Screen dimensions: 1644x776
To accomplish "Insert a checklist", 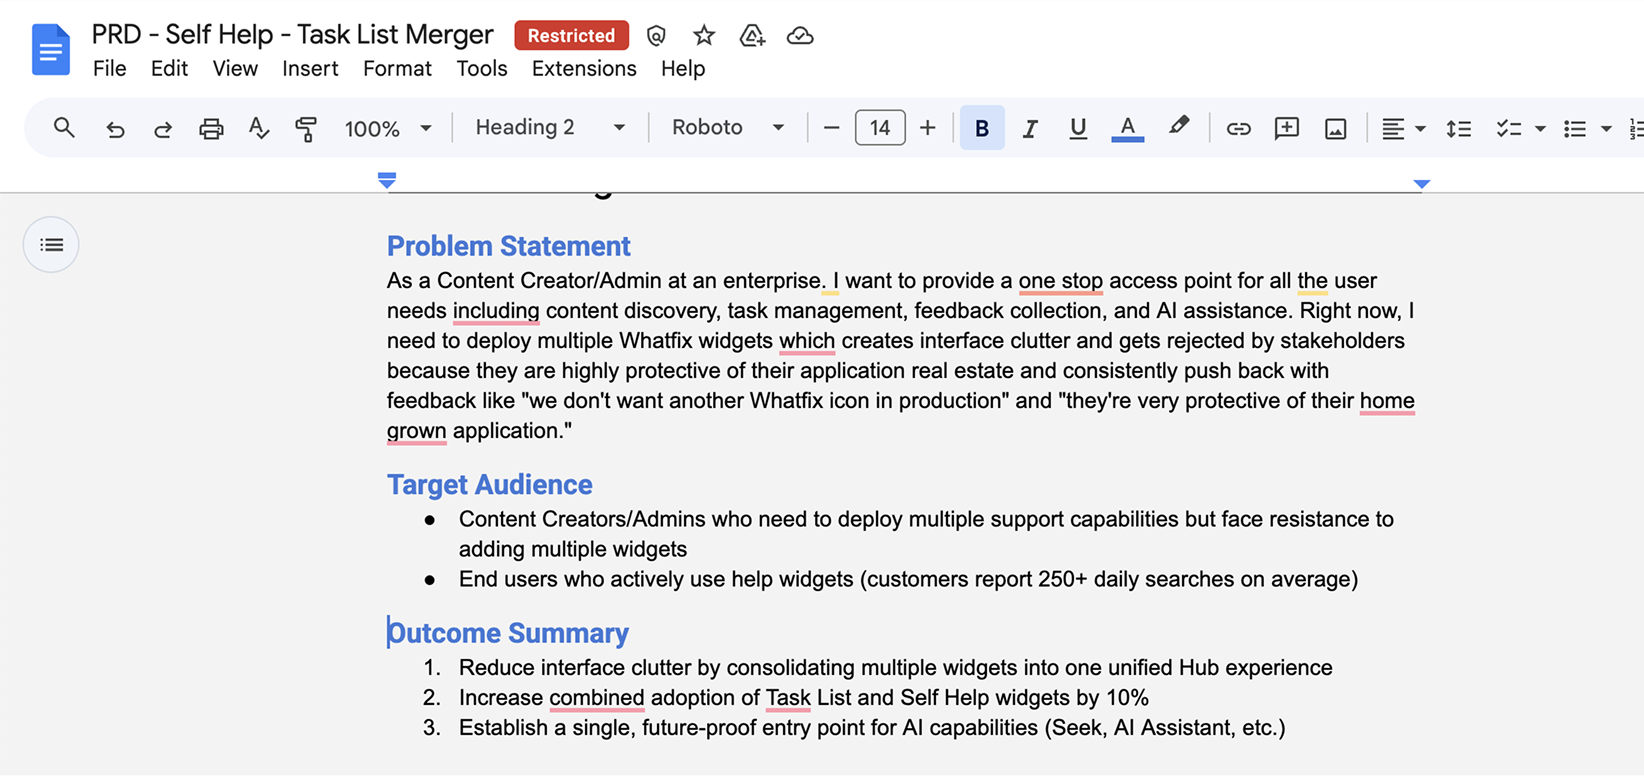I will (x=1508, y=128).
